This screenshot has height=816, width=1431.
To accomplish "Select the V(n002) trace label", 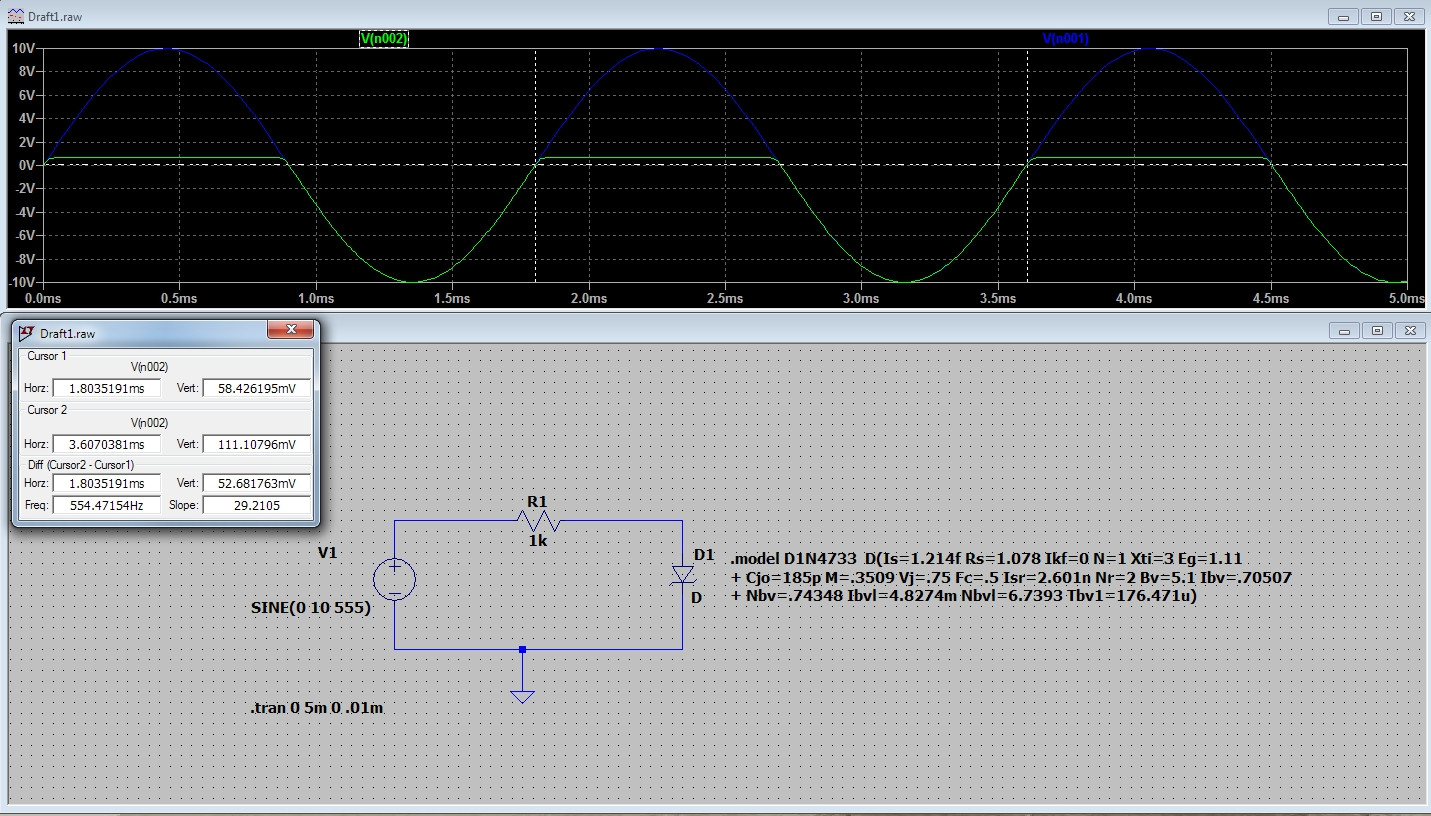I will coord(384,38).
